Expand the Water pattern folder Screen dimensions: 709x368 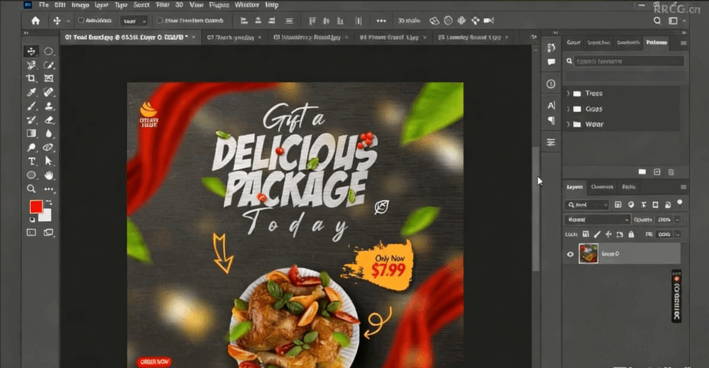(568, 124)
